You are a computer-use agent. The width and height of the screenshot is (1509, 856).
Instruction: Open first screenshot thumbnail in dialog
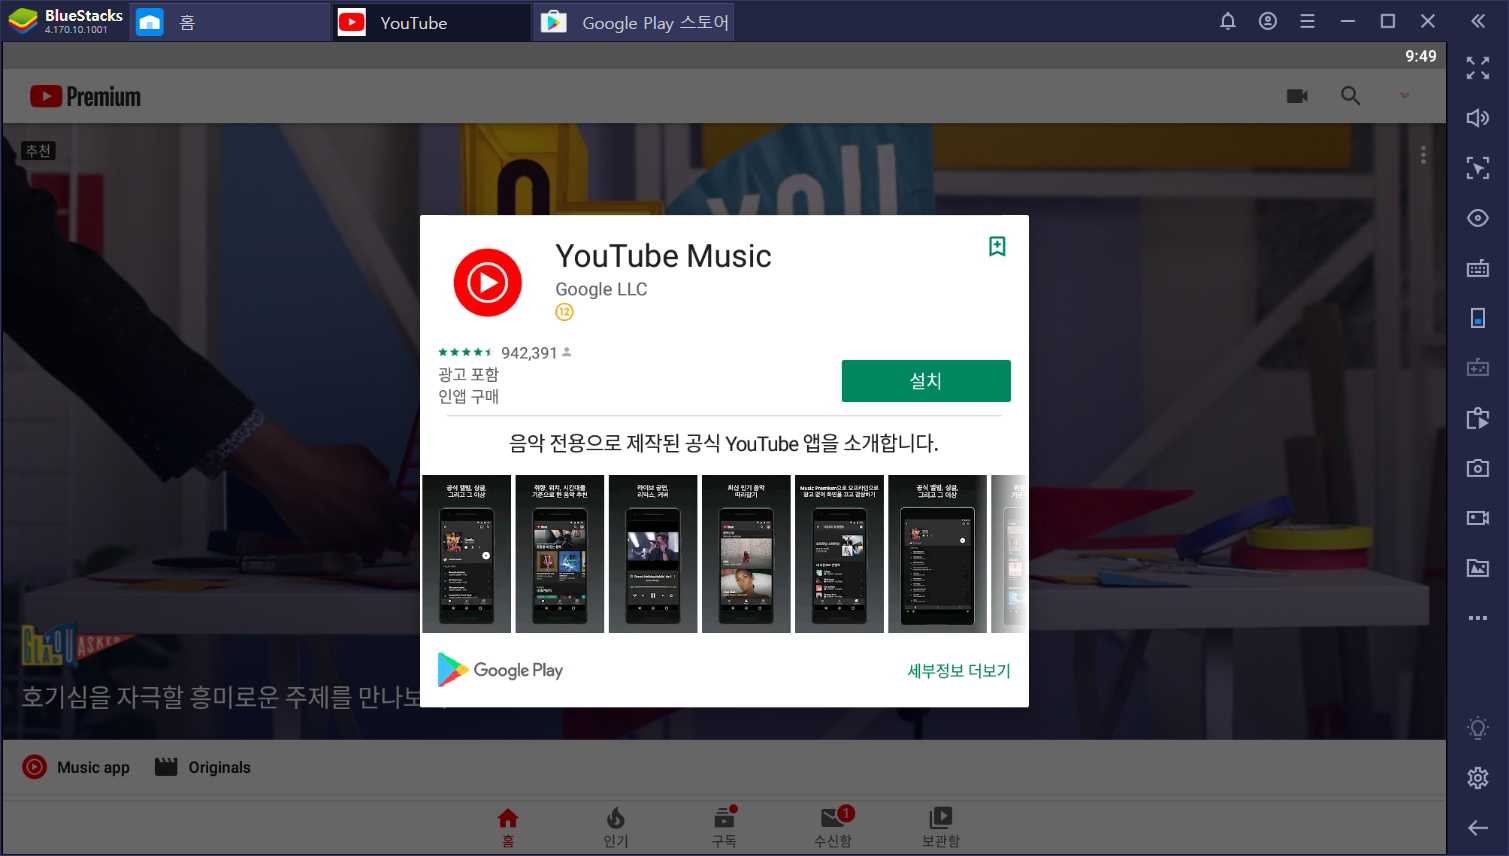(x=467, y=554)
